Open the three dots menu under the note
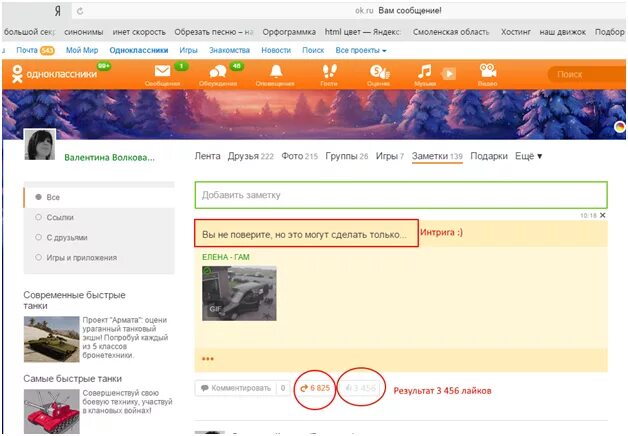The width and height of the screenshot is (628, 436). pyautogui.click(x=207, y=359)
